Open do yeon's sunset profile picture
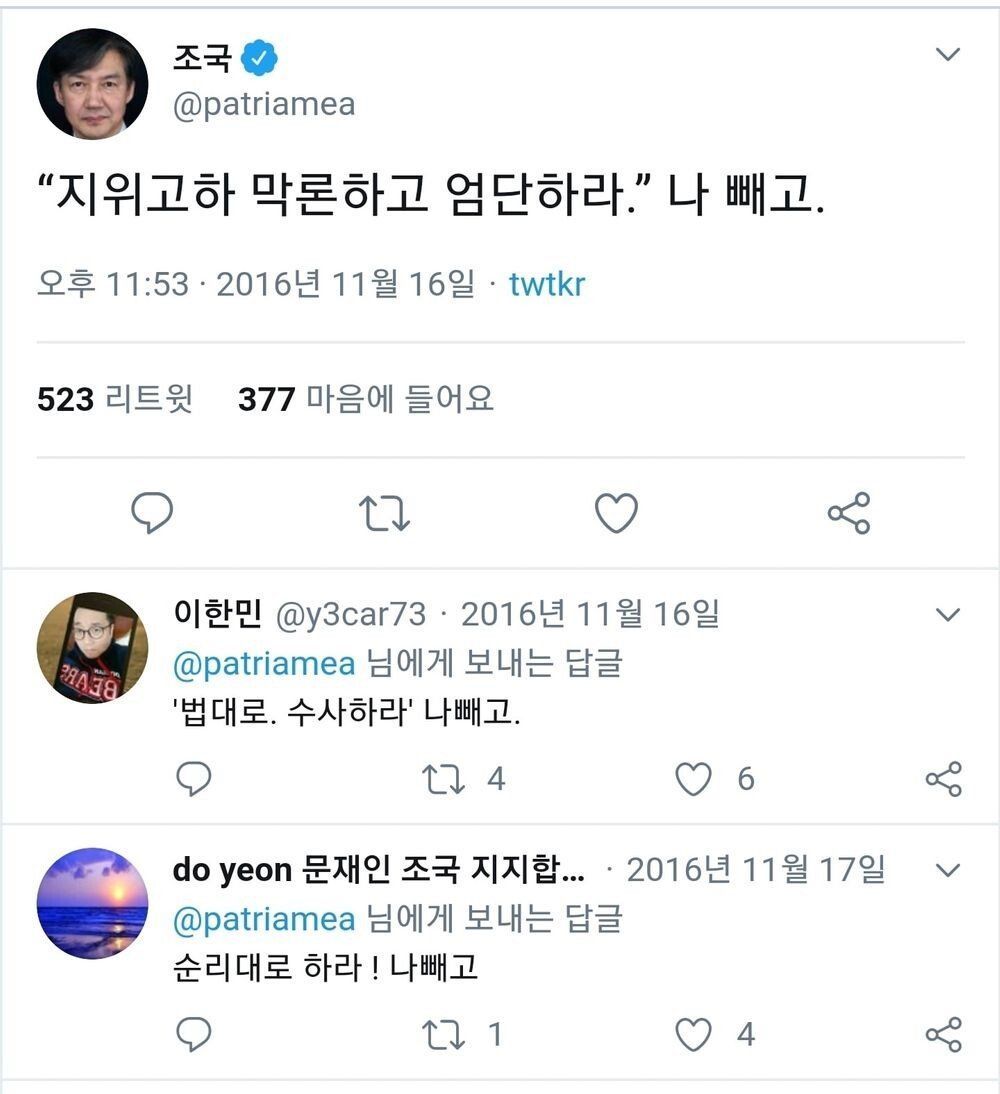Screen dimensions: 1000x1094 tap(92, 903)
